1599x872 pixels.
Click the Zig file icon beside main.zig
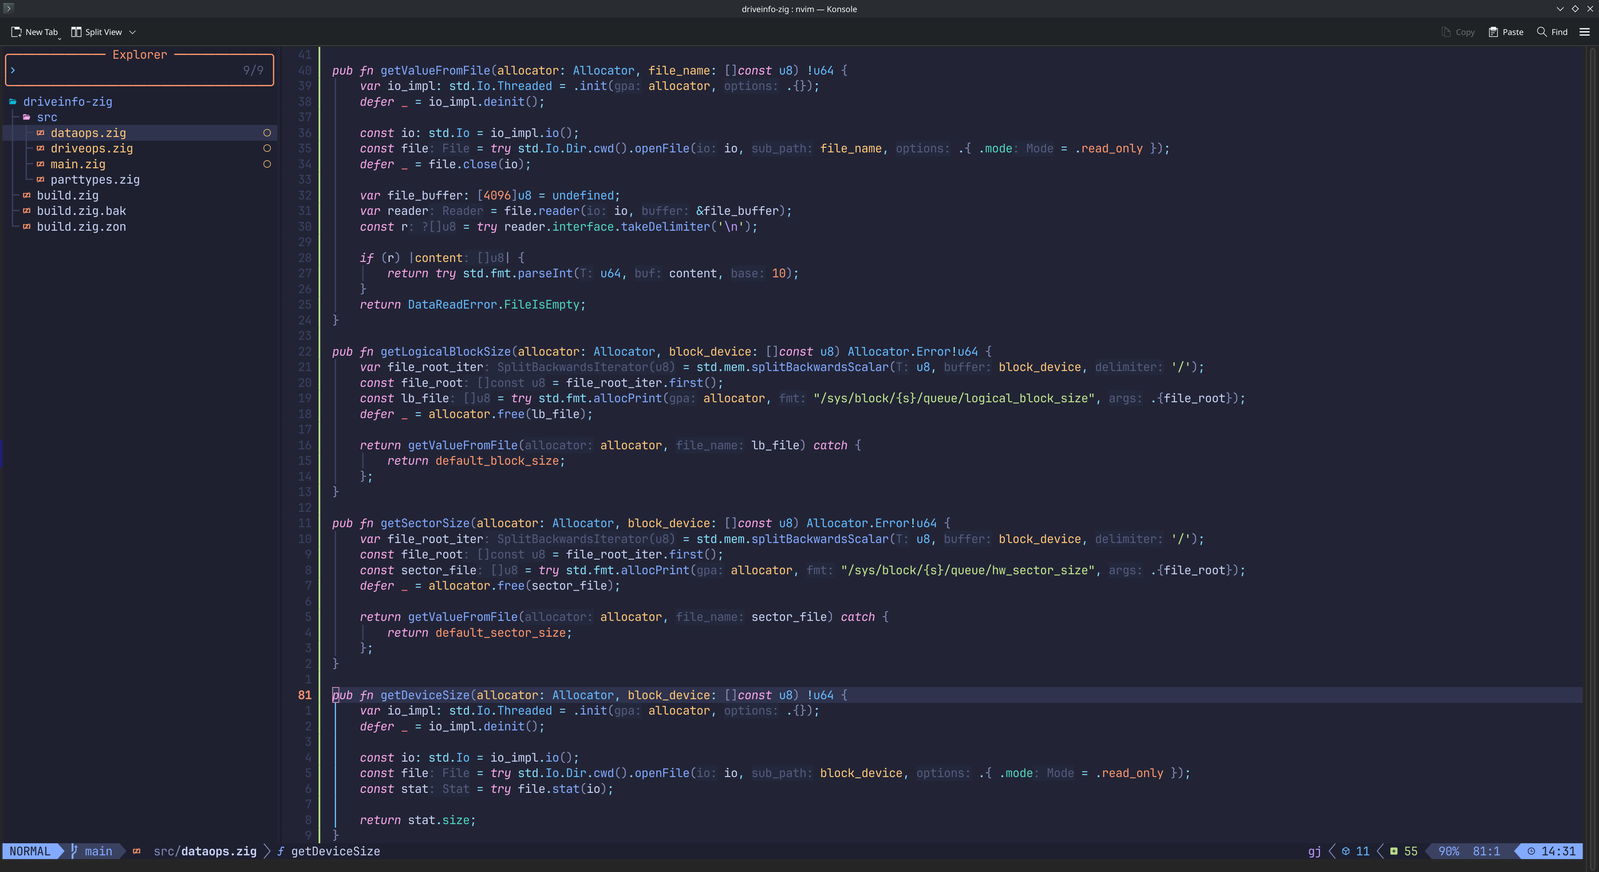40,164
